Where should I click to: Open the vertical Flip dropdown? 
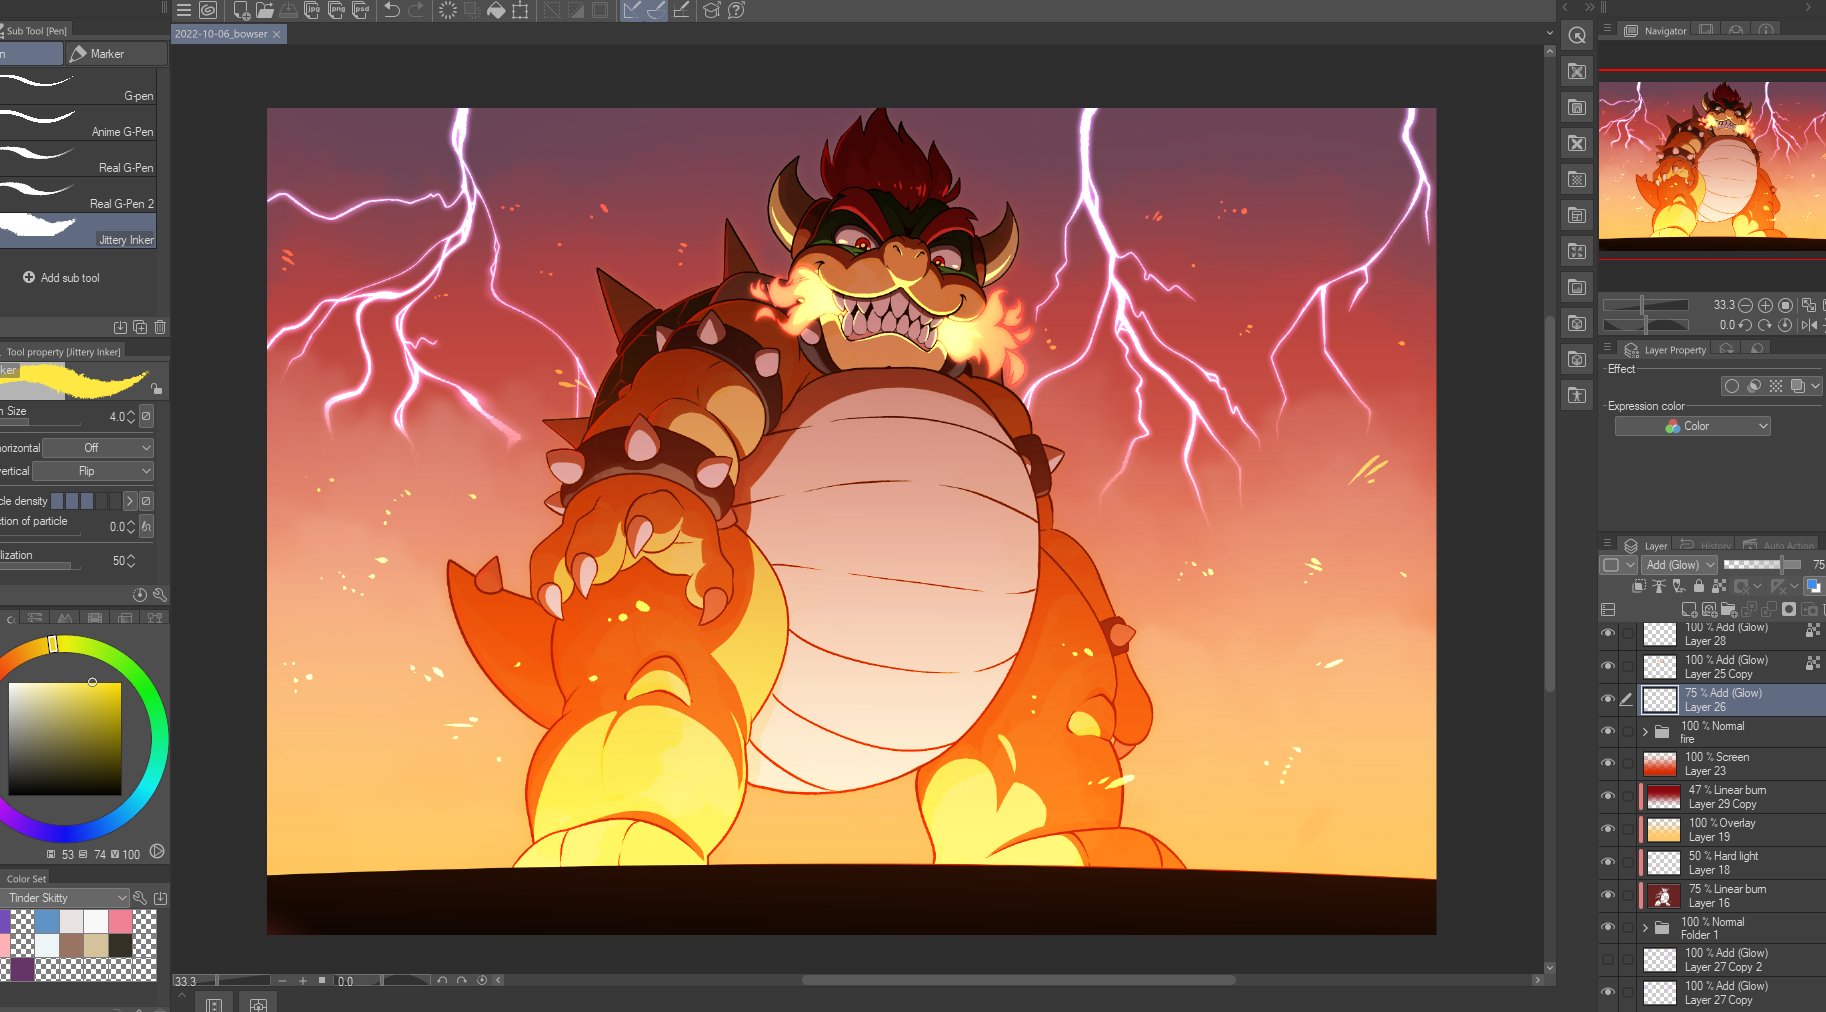pyautogui.click(x=93, y=471)
